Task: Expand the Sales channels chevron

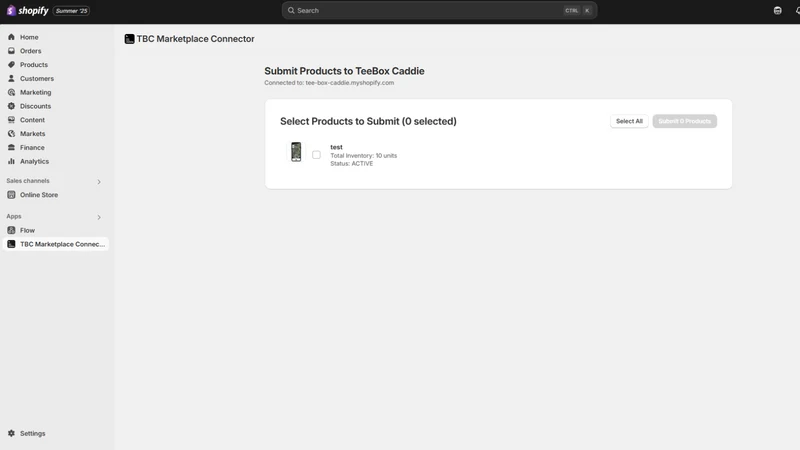Action: [99, 182]
